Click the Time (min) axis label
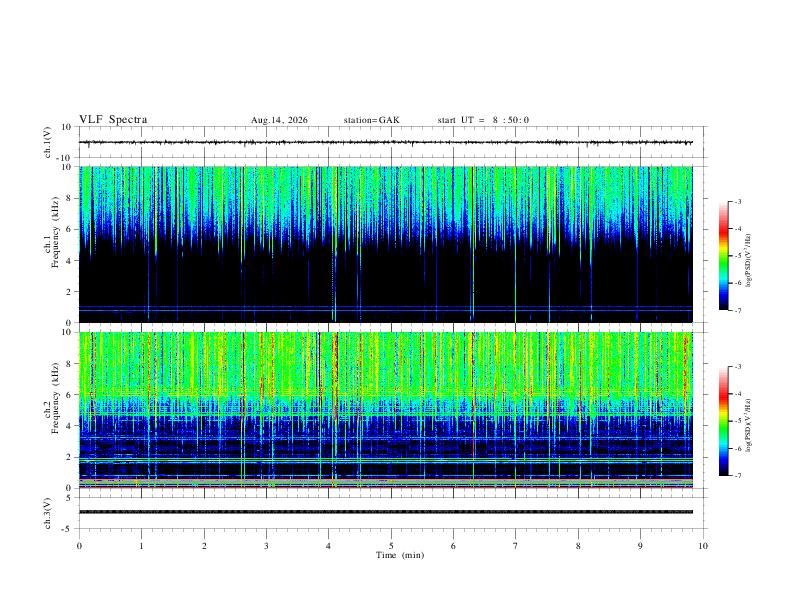The width and height of the screenshot is (792, 612). pos(400,555)
